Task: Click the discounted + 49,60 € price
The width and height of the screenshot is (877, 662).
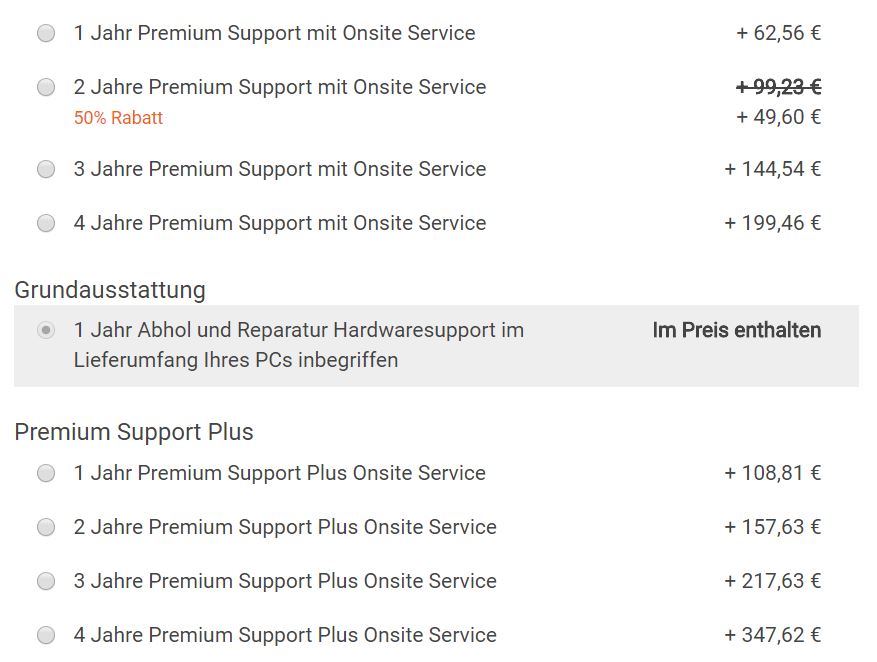Action: tap(778, 117)
